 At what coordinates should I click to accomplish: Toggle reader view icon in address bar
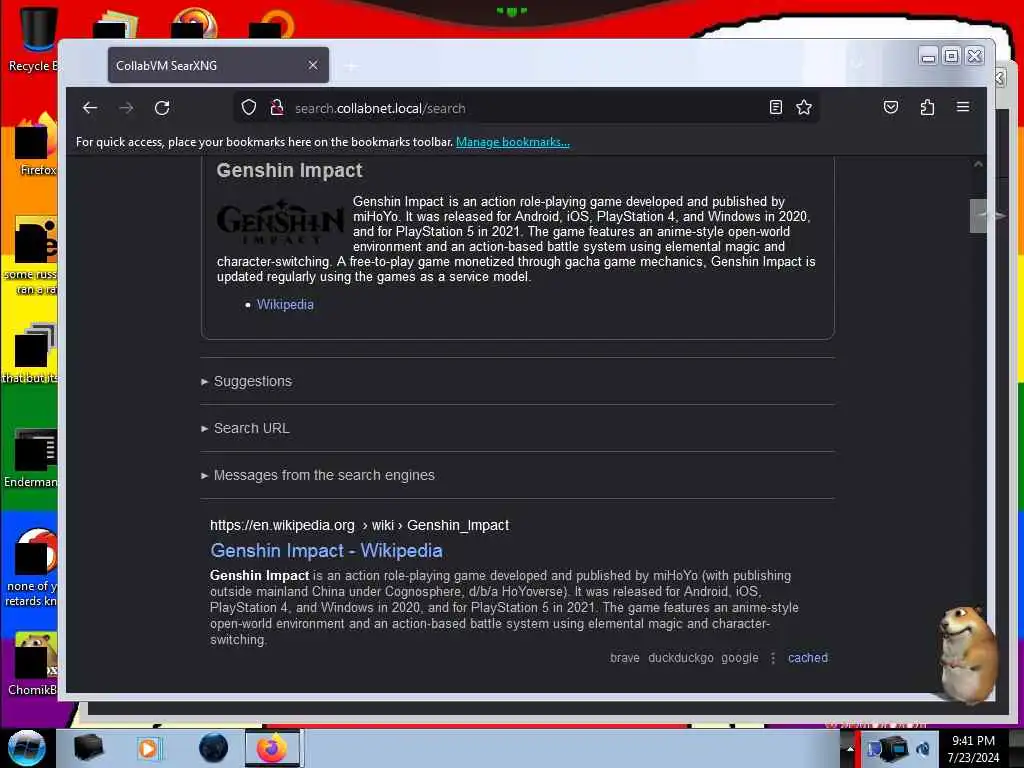coord(775,107)
